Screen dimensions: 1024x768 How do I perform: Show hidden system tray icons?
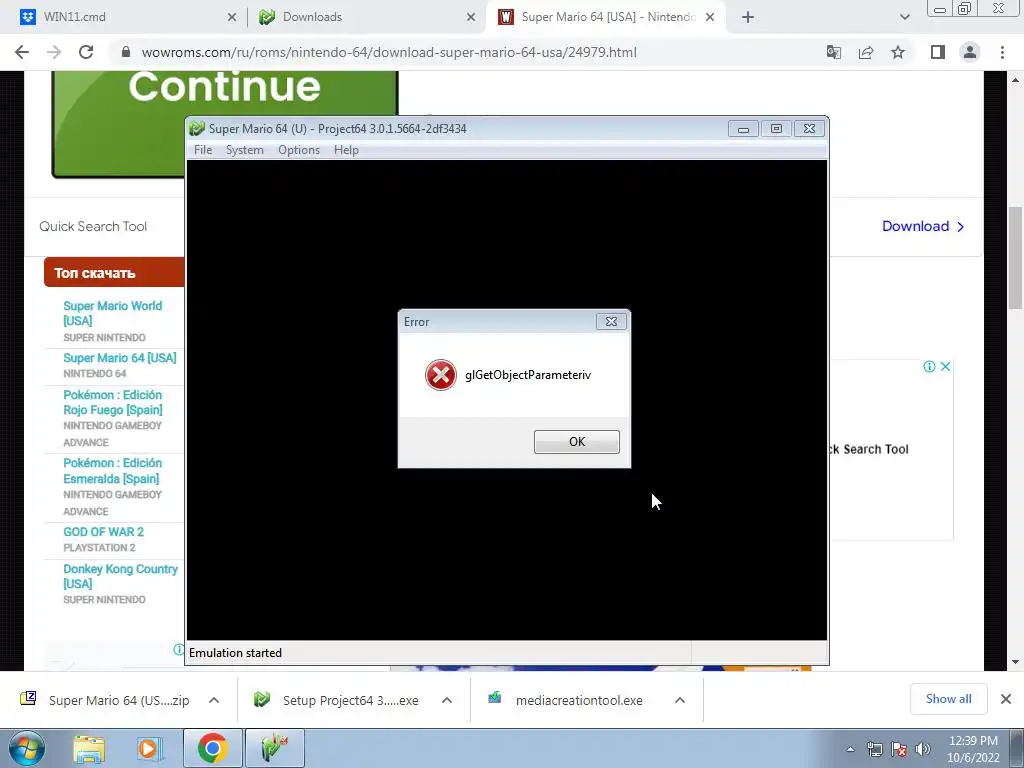click(850, 749)
